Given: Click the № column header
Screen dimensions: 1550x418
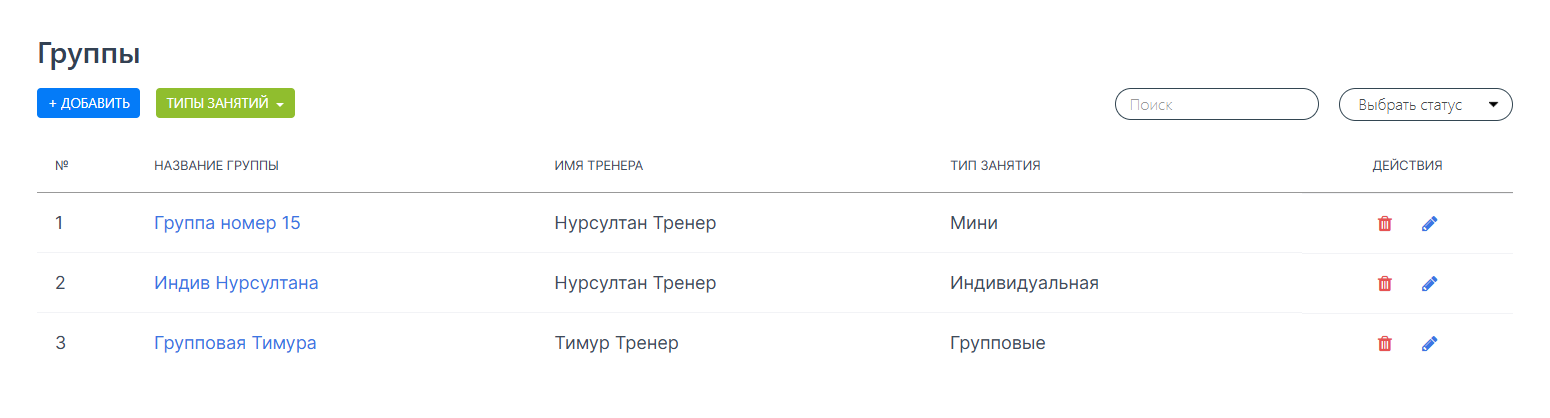Looking at the screenshot, I should click(61, 165).
